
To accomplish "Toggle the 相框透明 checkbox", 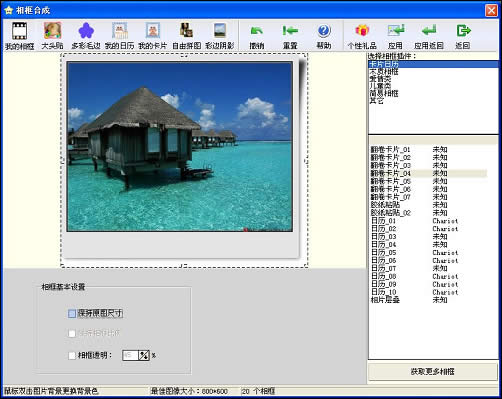I will click(x=72, y=356).
